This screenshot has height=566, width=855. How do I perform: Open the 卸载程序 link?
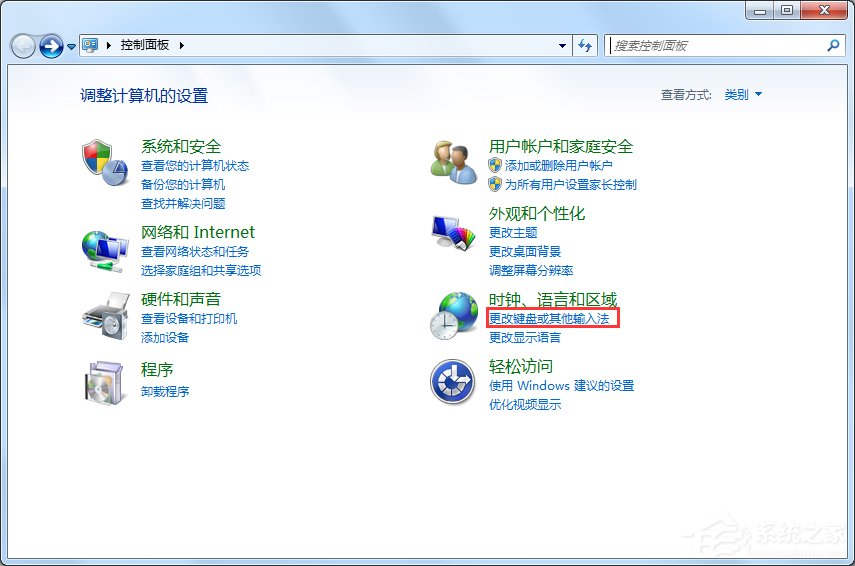pos(165,391)
